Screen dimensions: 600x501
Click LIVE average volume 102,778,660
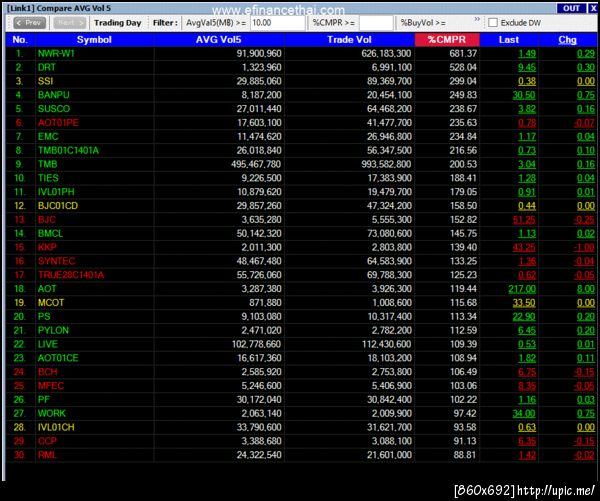coord(256,344)
